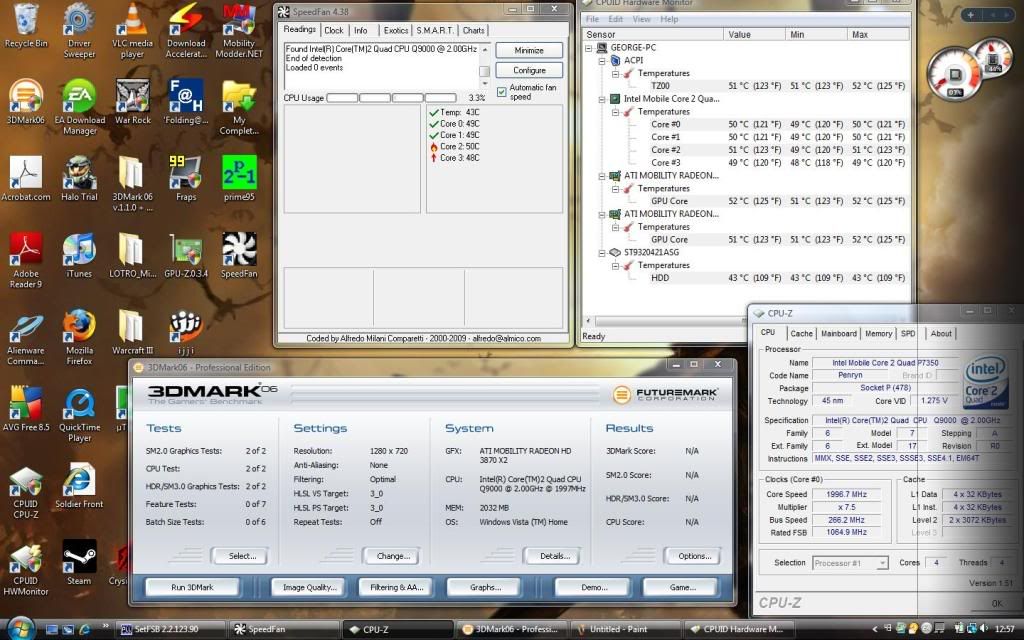Open Alienware Command Center desktop icon
Viewport: 1024px width, 640px height.
(26, 337)
